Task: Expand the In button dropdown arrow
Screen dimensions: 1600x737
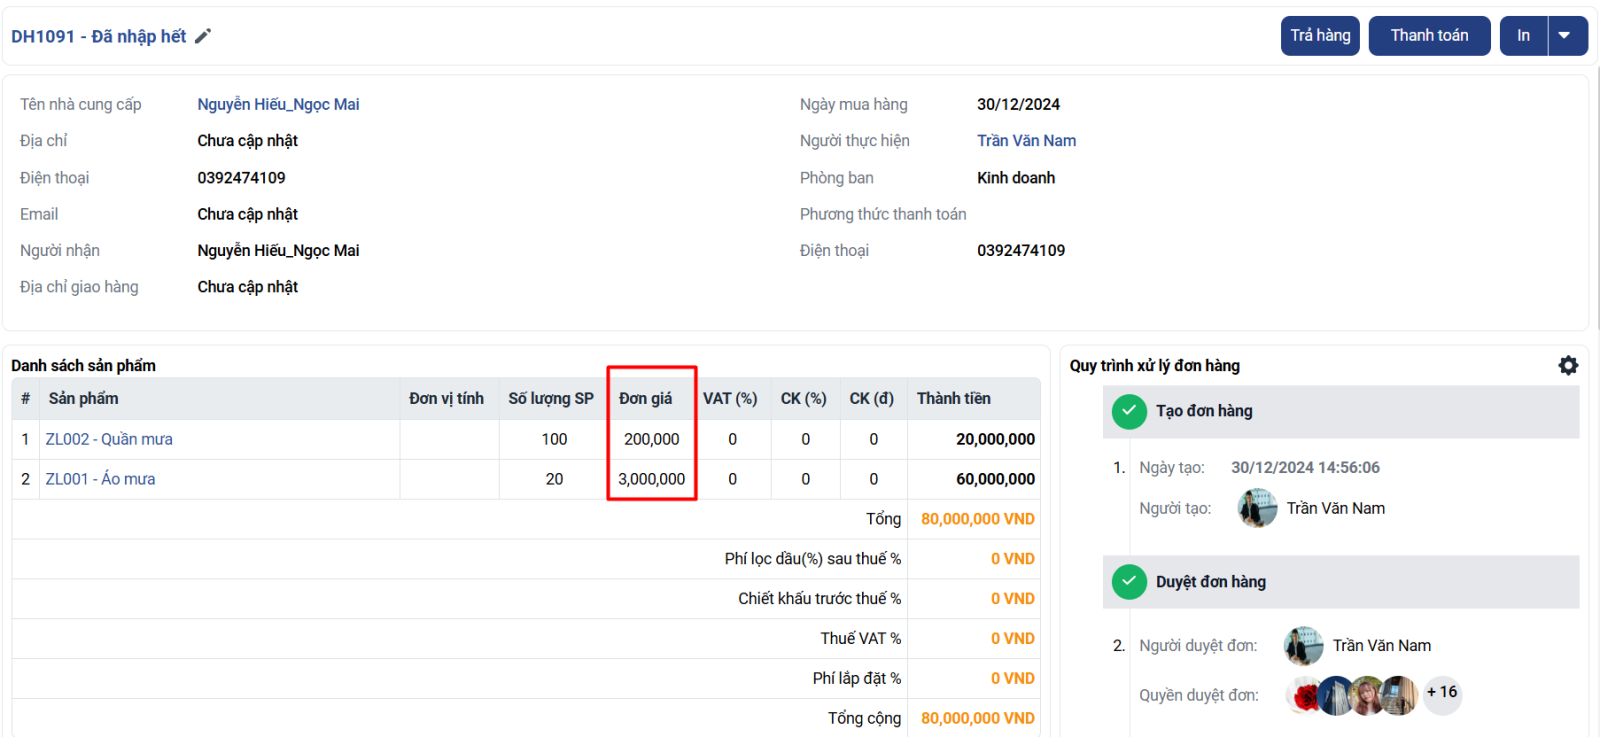Action: click(1567, 36)
